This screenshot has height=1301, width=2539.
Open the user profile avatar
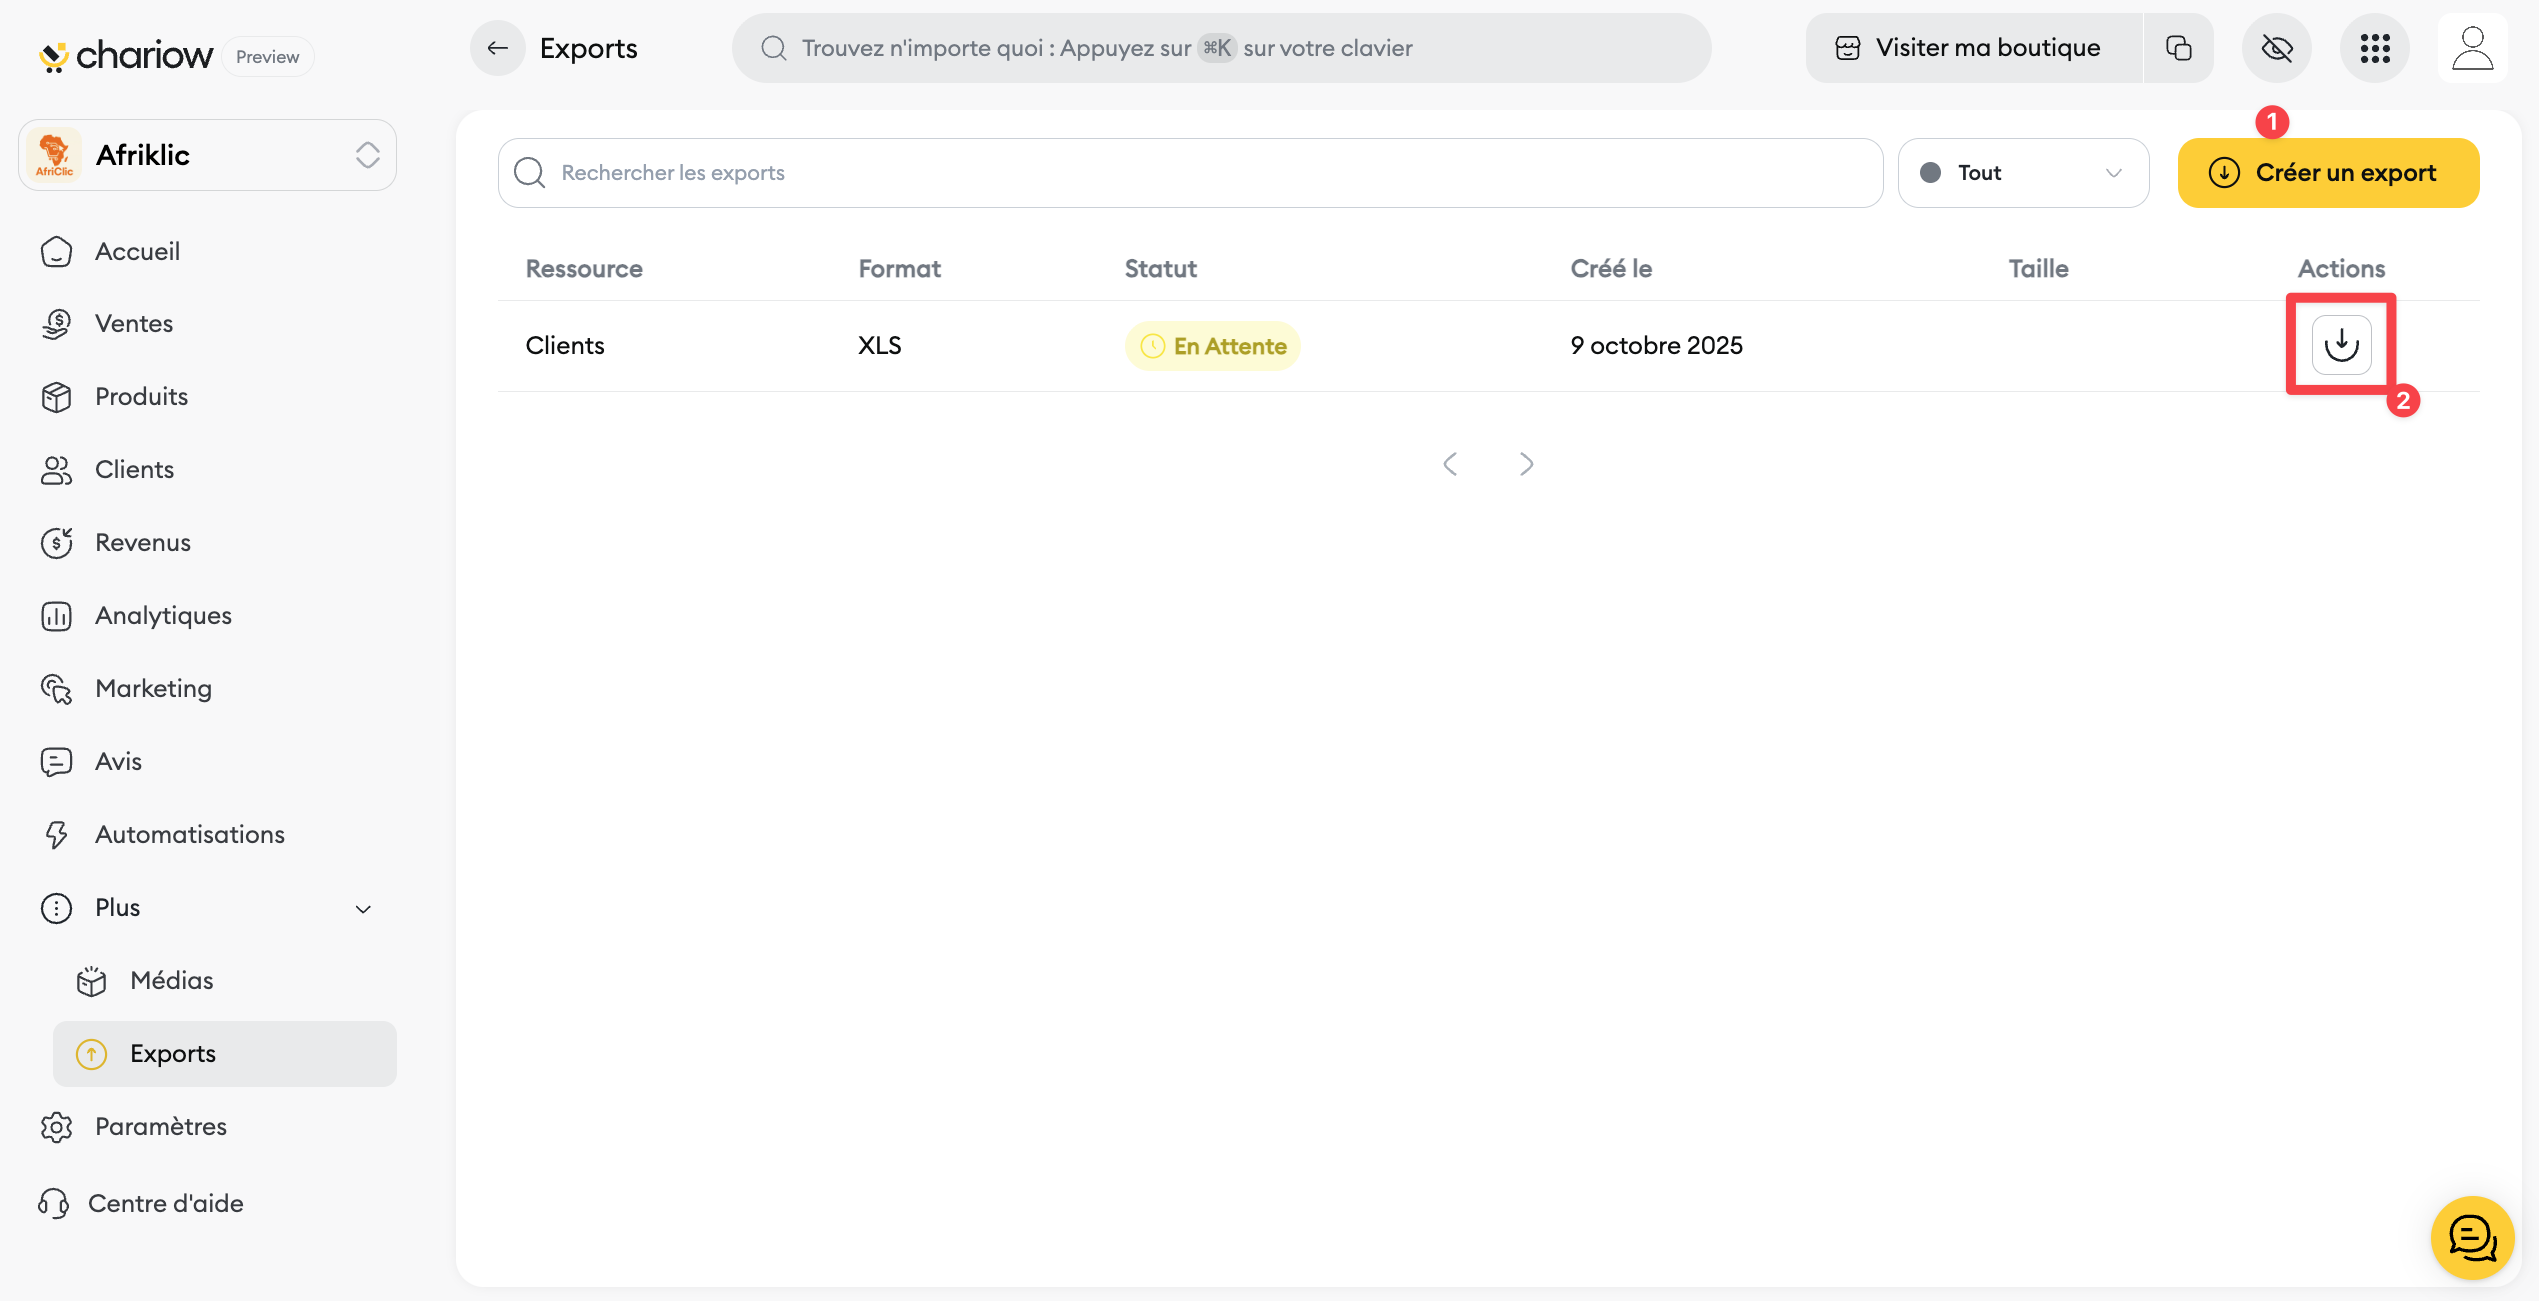2472,48
